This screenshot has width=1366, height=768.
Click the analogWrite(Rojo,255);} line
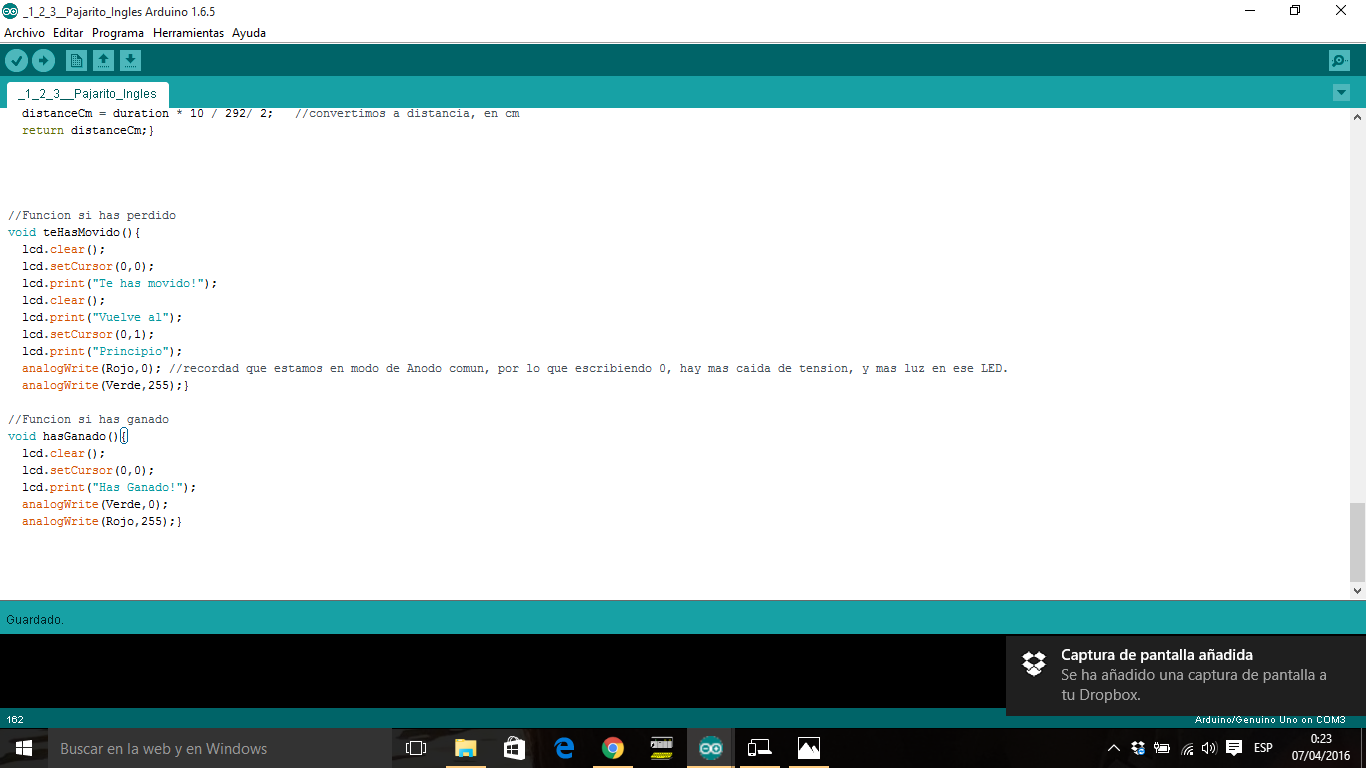coord(102,521)
